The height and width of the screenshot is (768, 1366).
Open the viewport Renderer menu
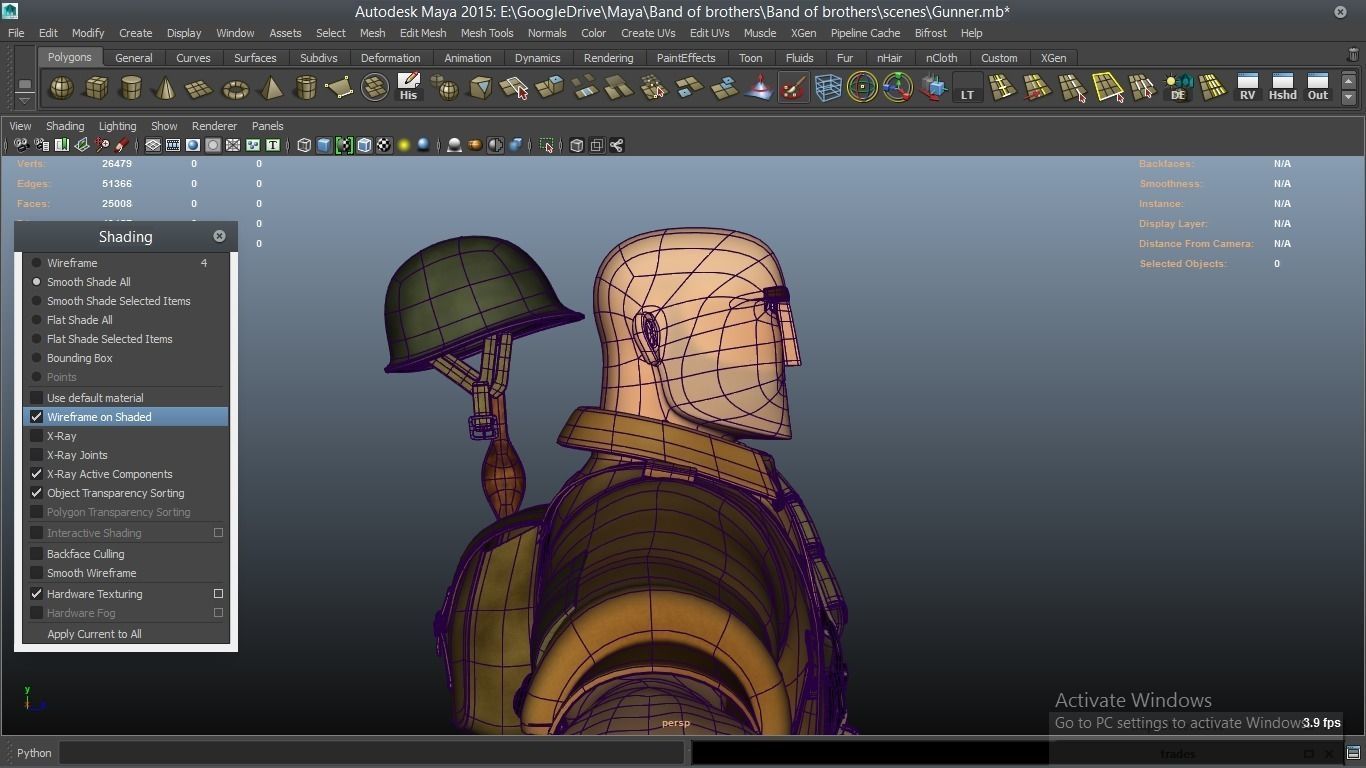tap(214, 126)
